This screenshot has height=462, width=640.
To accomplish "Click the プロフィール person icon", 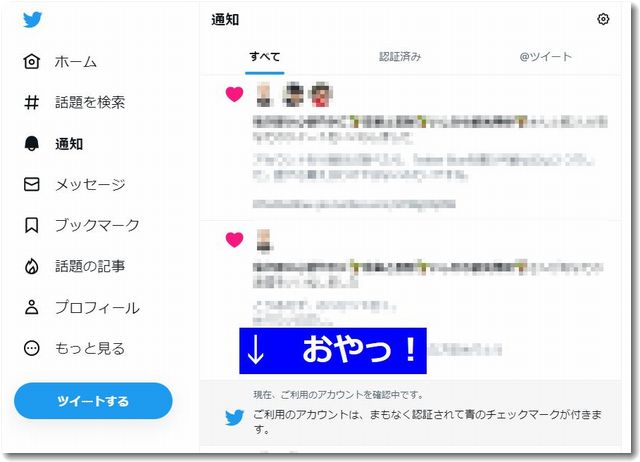I will (x=32, y=307).
